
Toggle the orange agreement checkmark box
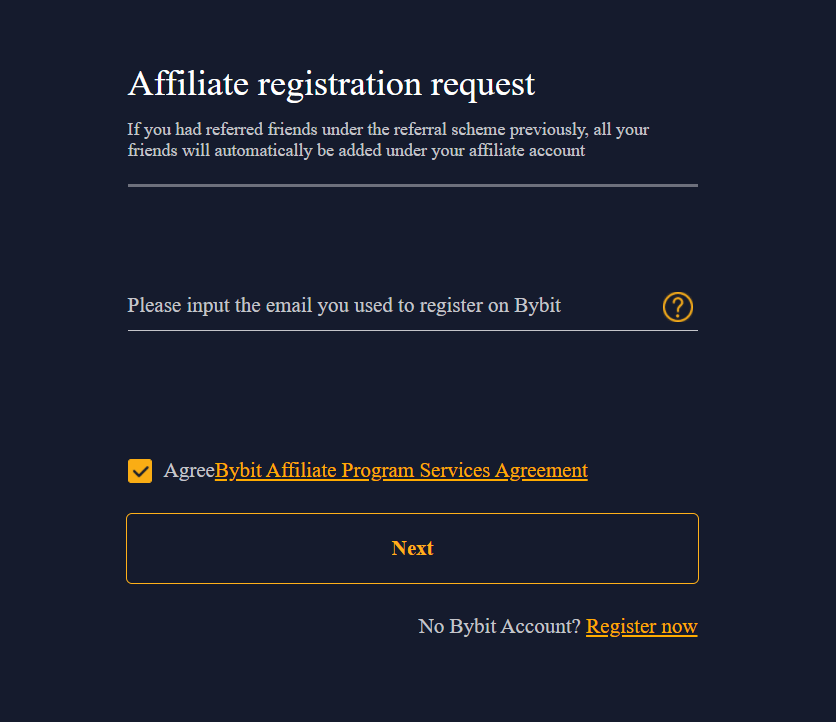coord(140,471)
